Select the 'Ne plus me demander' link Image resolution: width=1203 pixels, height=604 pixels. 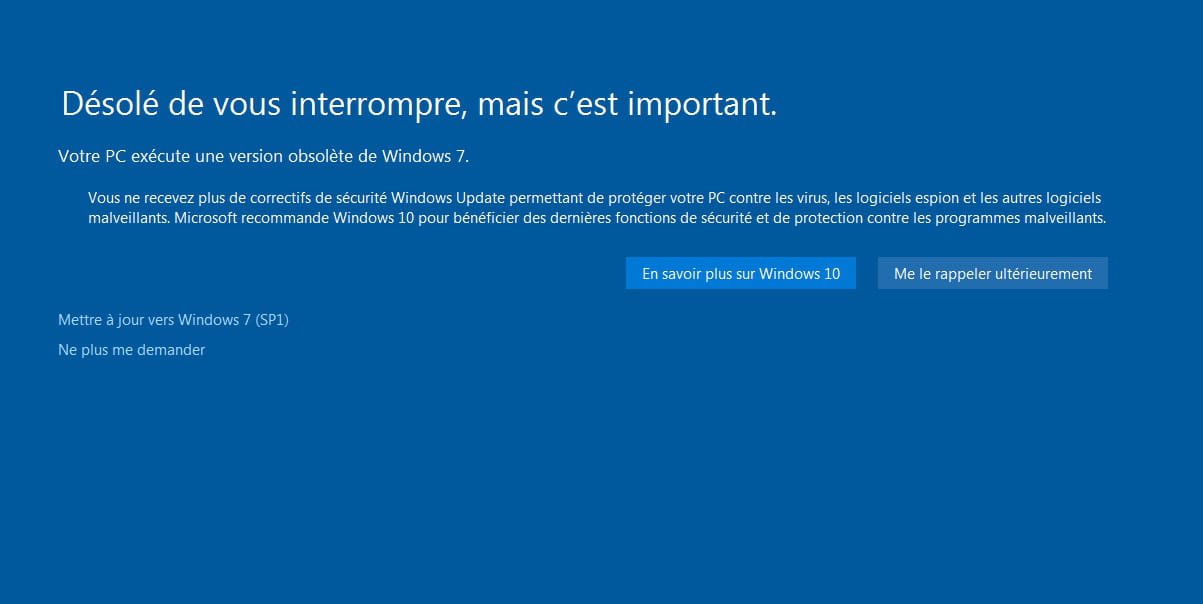(132, 350)
